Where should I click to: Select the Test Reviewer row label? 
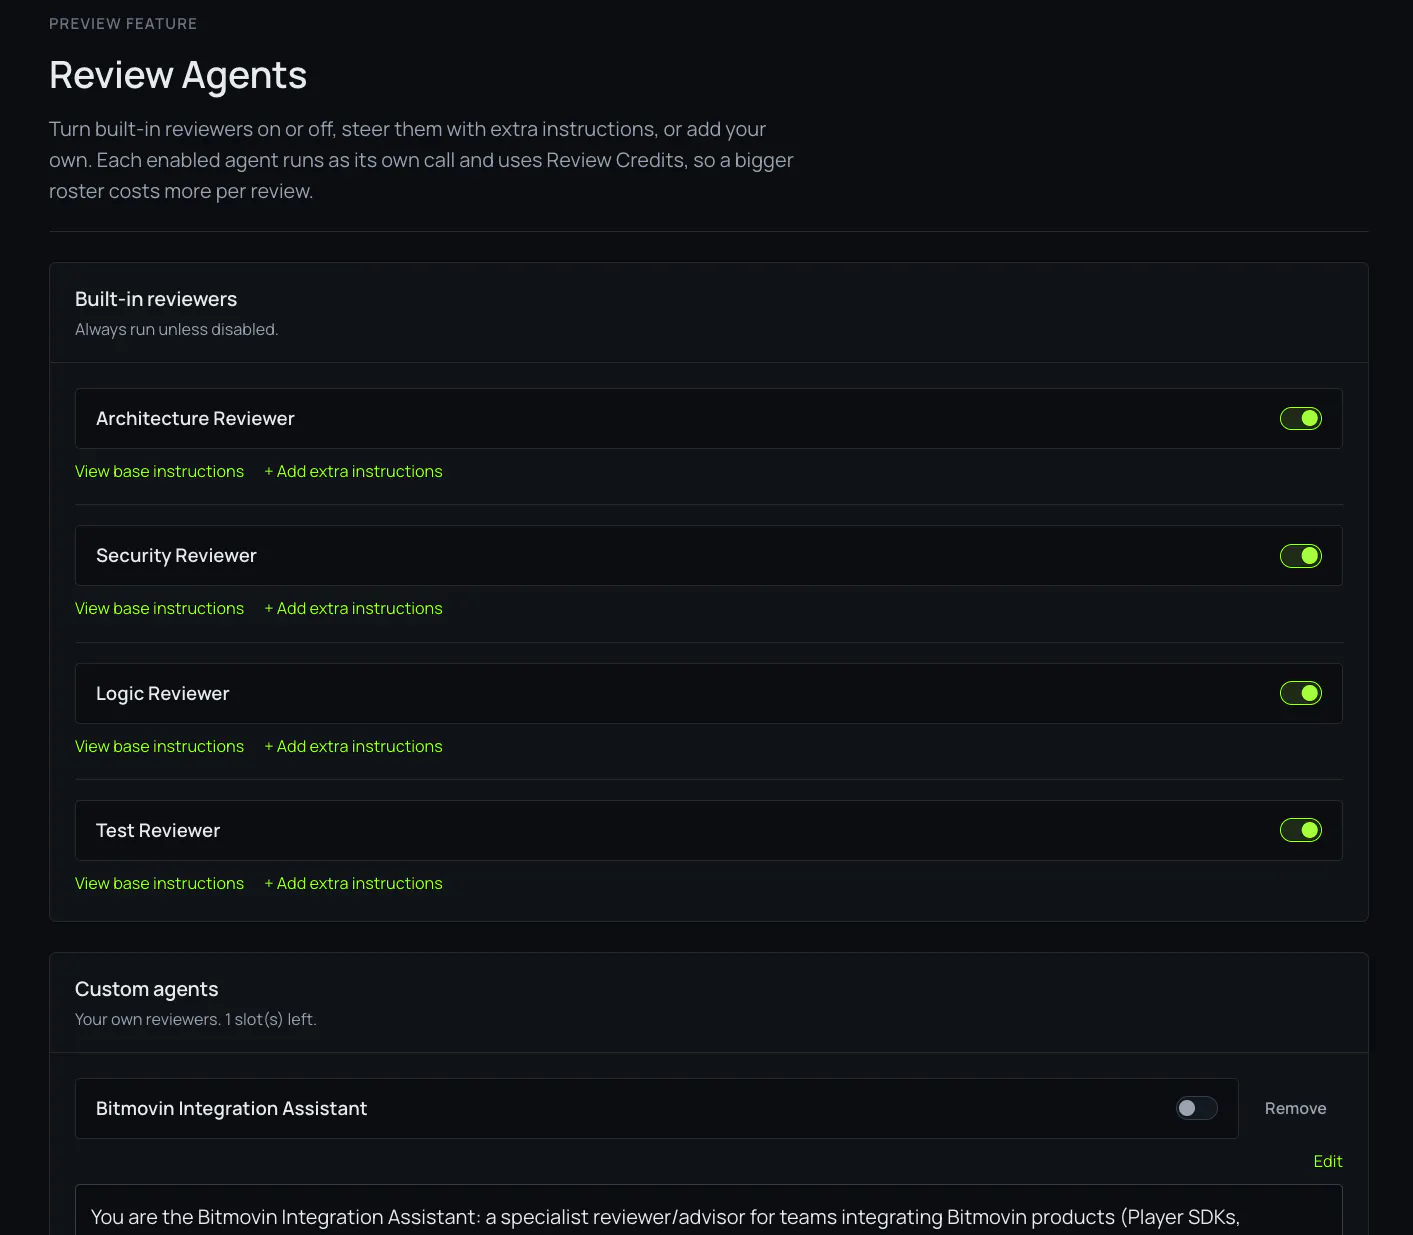[x=158, y=830]
